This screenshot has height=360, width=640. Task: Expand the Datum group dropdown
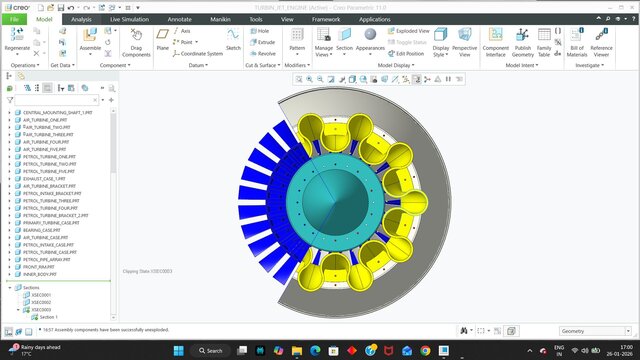(198, 65)
